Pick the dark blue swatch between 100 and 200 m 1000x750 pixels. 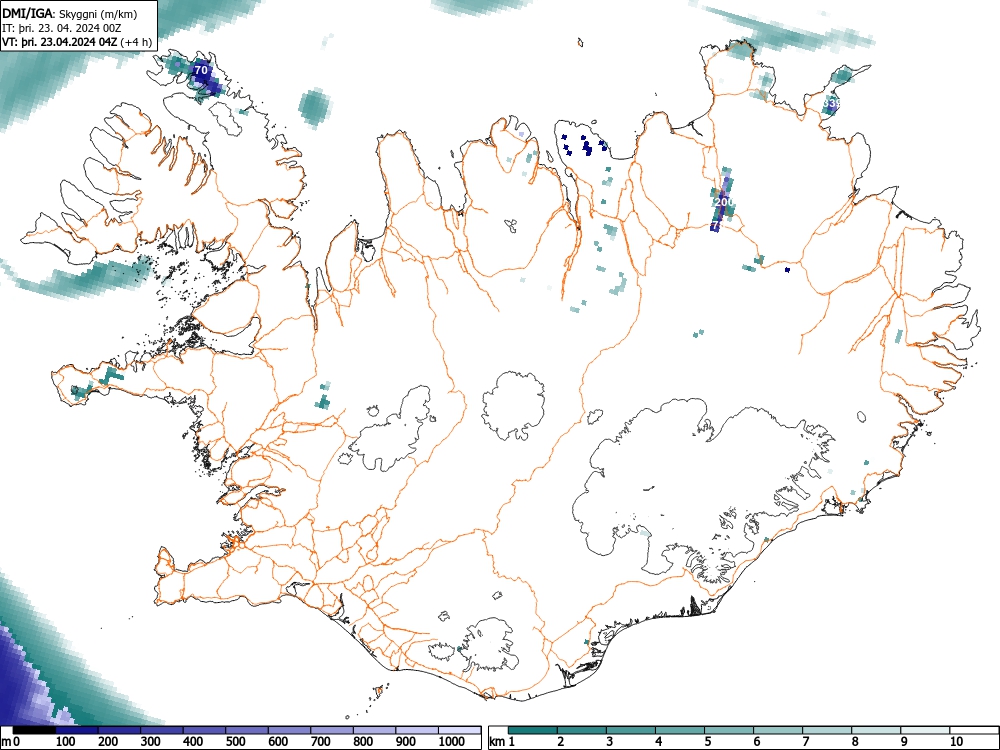coord(77,730)
